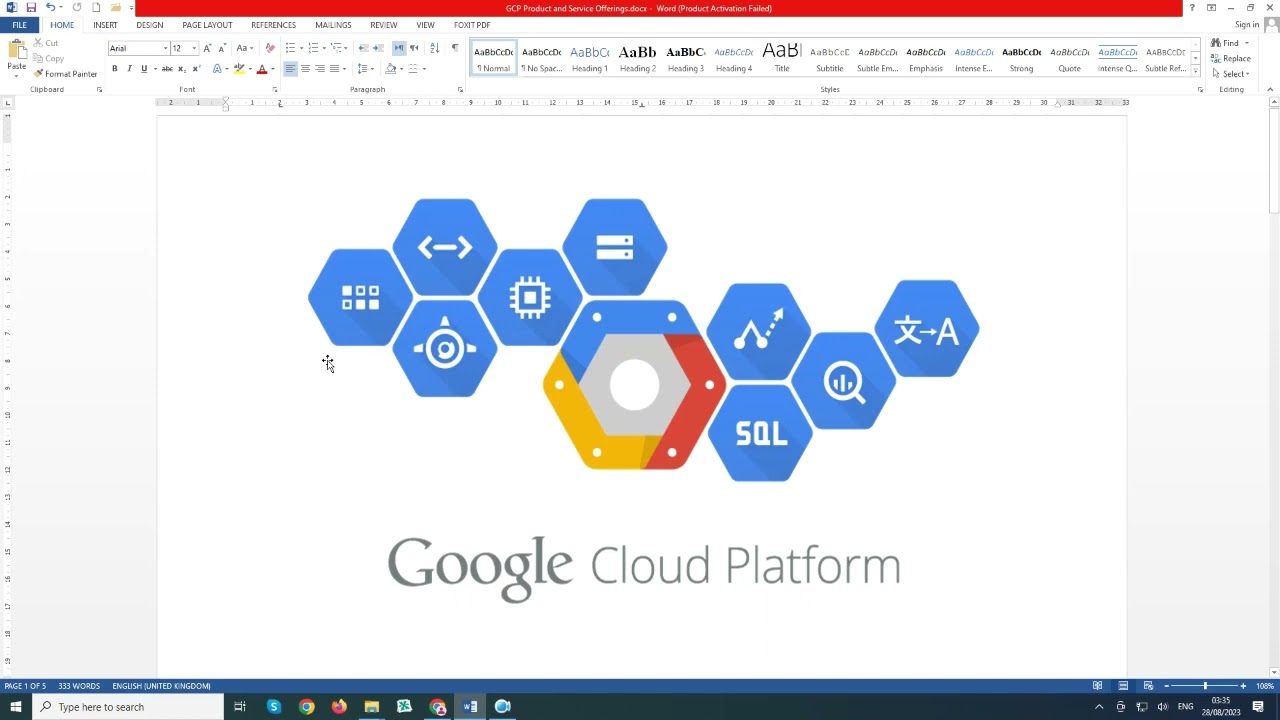Toggle strikethrough formatting

(167, 69)
